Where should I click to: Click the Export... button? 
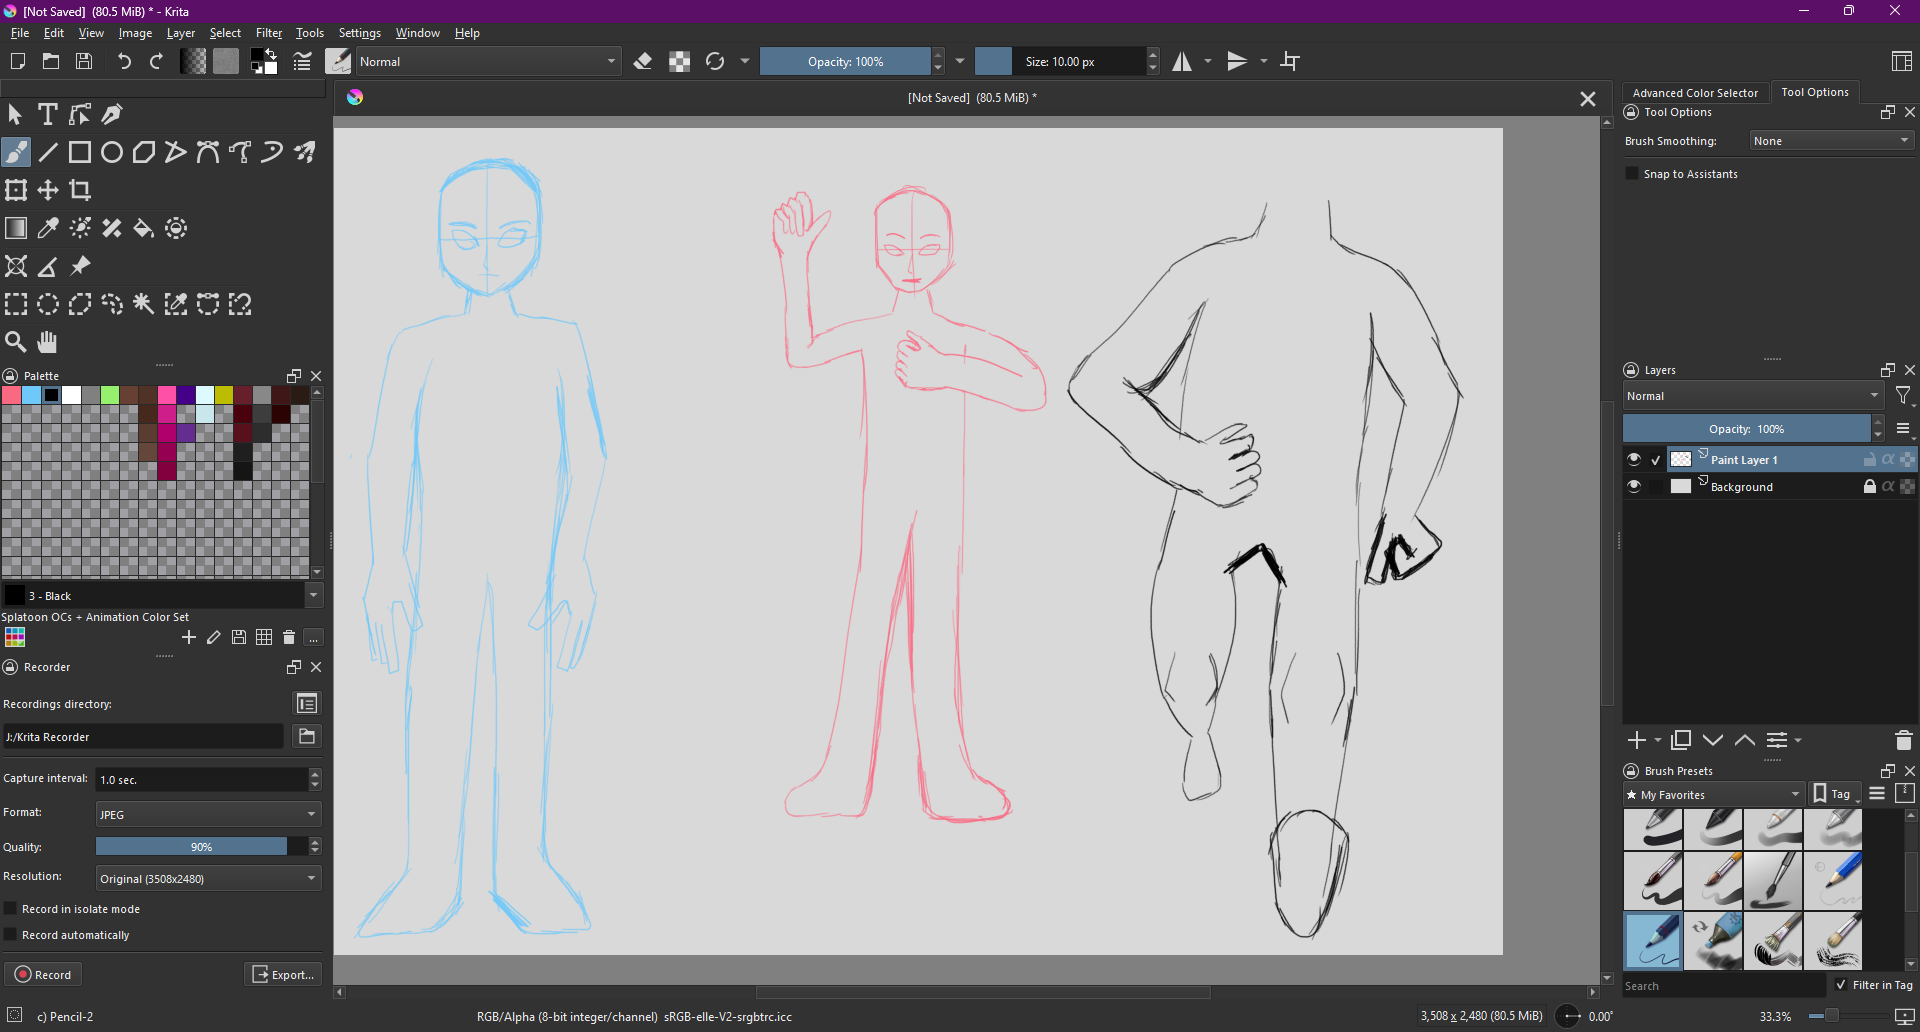click(x=283, y=974)
